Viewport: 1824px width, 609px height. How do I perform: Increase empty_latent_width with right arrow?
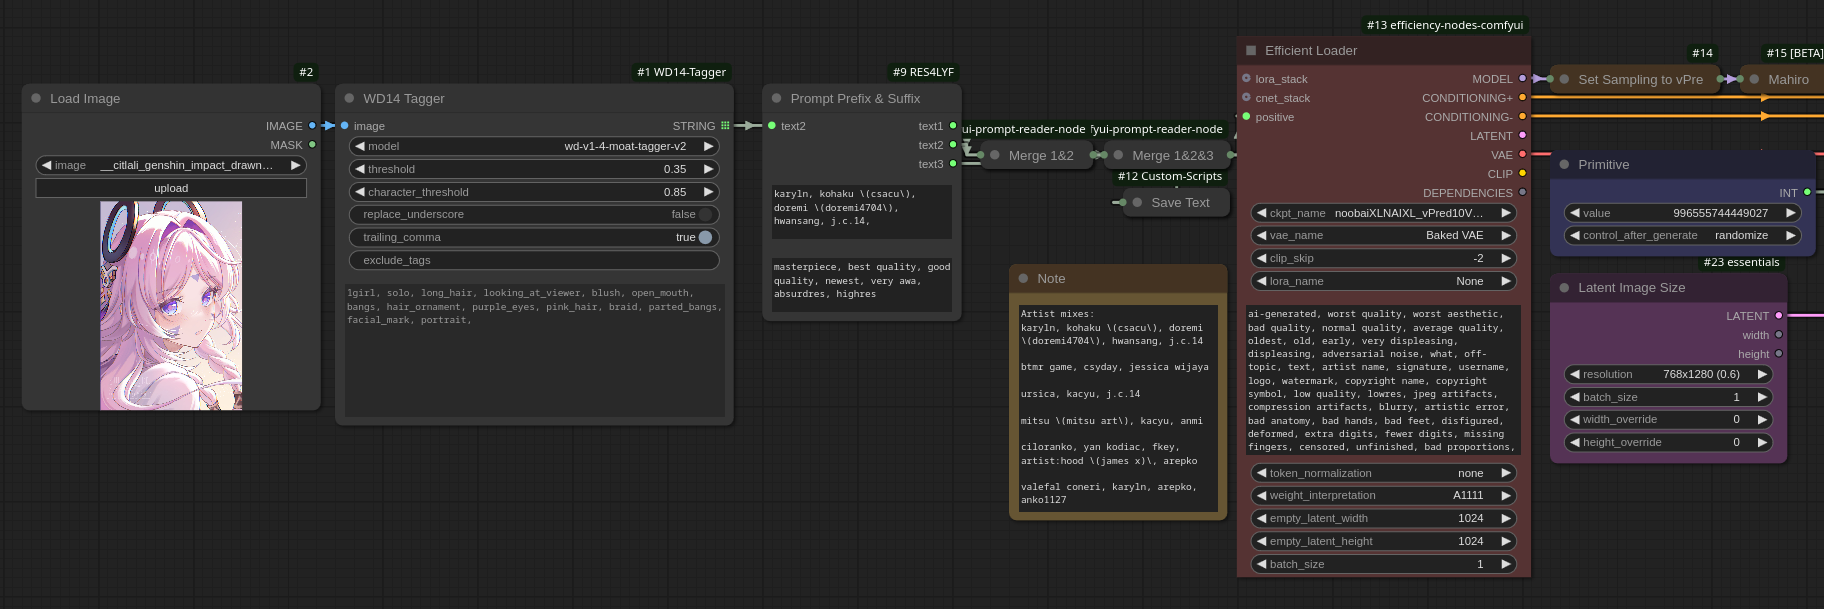click(1506, 518)
